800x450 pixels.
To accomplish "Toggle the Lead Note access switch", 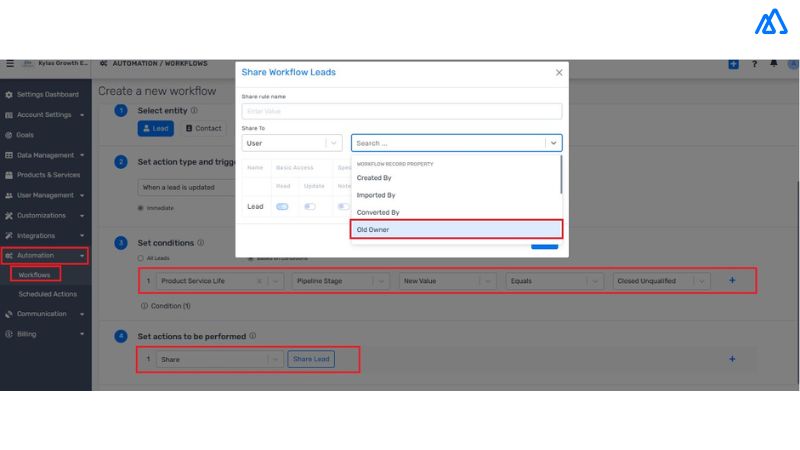I will (343, 207).
